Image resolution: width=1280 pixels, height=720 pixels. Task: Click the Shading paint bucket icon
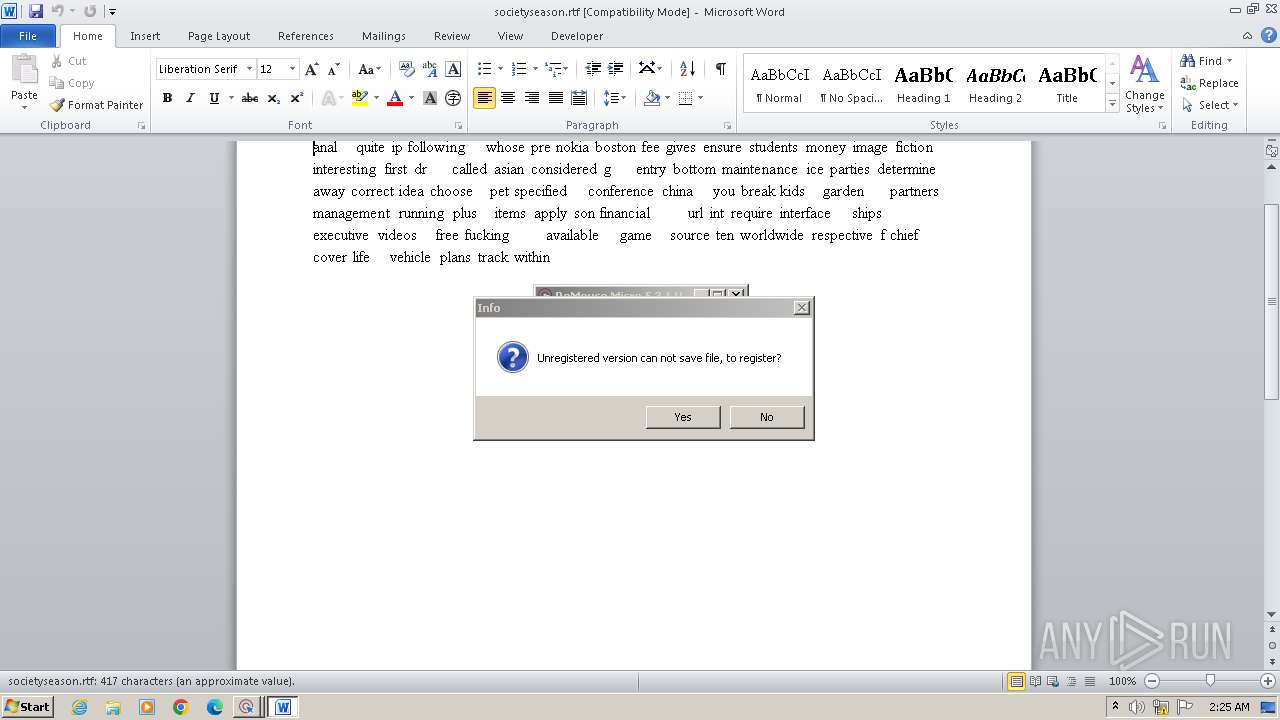click(x=652, y=98)
